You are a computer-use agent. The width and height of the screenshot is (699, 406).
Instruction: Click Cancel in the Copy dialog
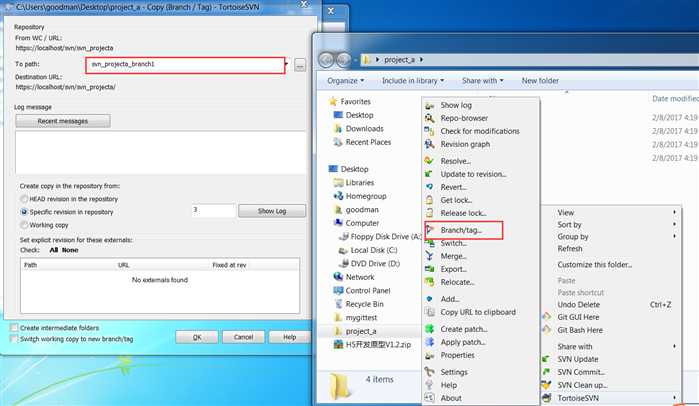coord(243,337)
